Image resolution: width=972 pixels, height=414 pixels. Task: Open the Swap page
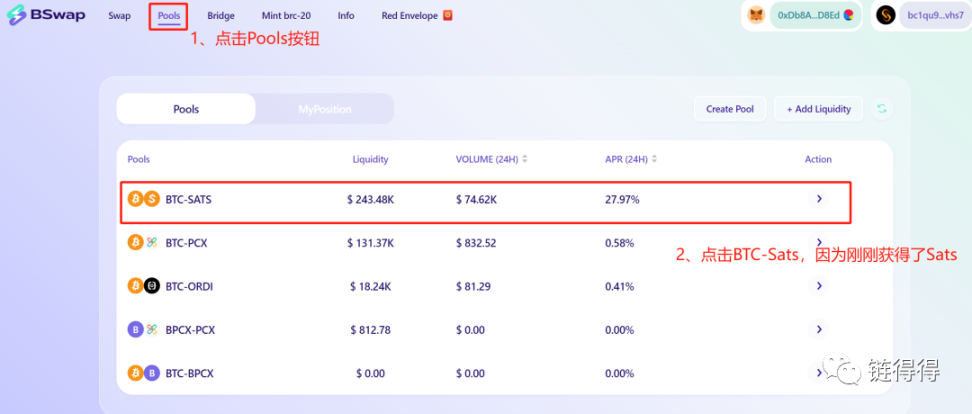click(x=120, y=15)
